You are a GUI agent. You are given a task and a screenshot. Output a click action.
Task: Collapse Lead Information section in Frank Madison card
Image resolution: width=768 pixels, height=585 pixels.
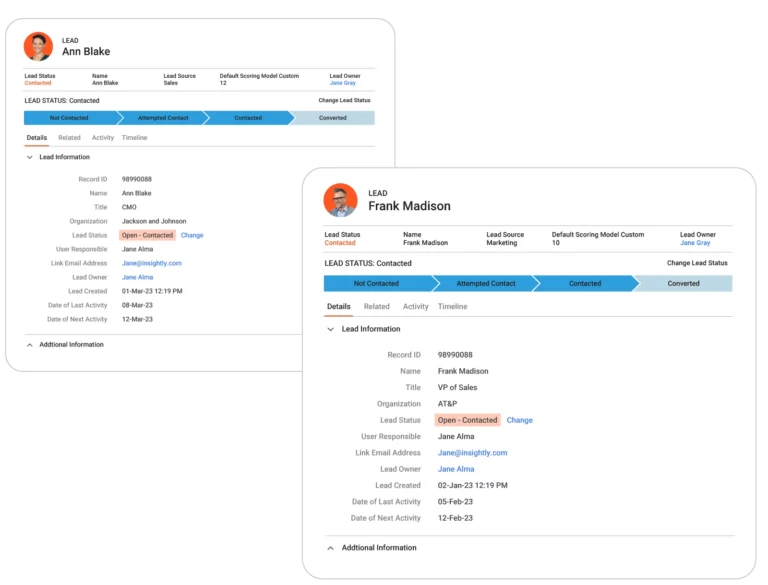pos(331,329)
